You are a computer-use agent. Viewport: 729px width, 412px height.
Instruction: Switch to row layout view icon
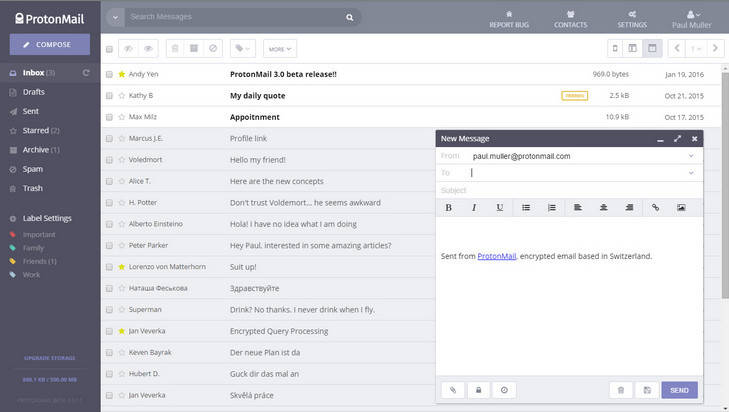click(652, 48)
